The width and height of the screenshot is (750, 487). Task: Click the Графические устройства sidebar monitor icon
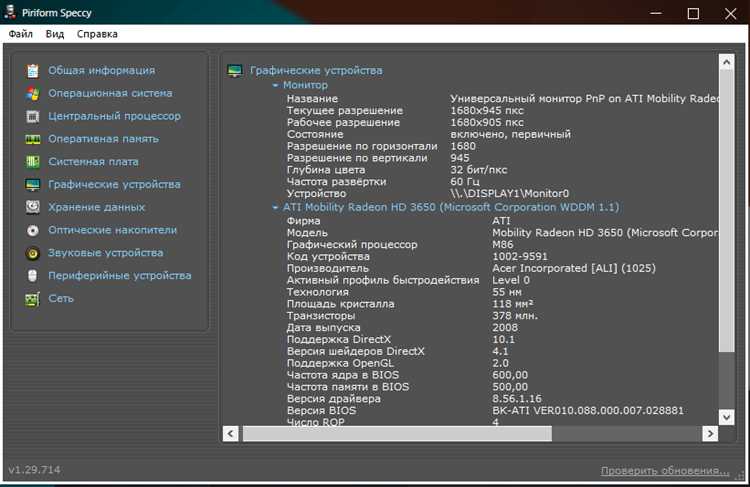(x=33, y=185)
